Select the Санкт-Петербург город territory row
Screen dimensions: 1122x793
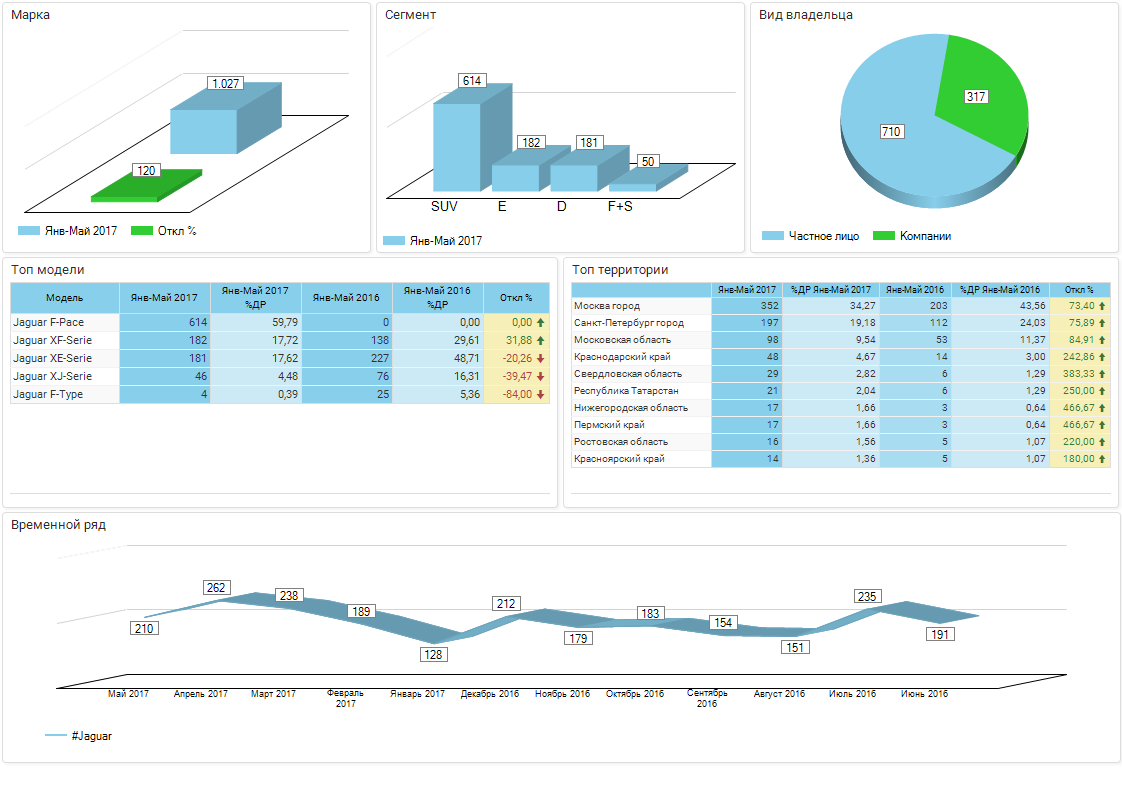629,323
